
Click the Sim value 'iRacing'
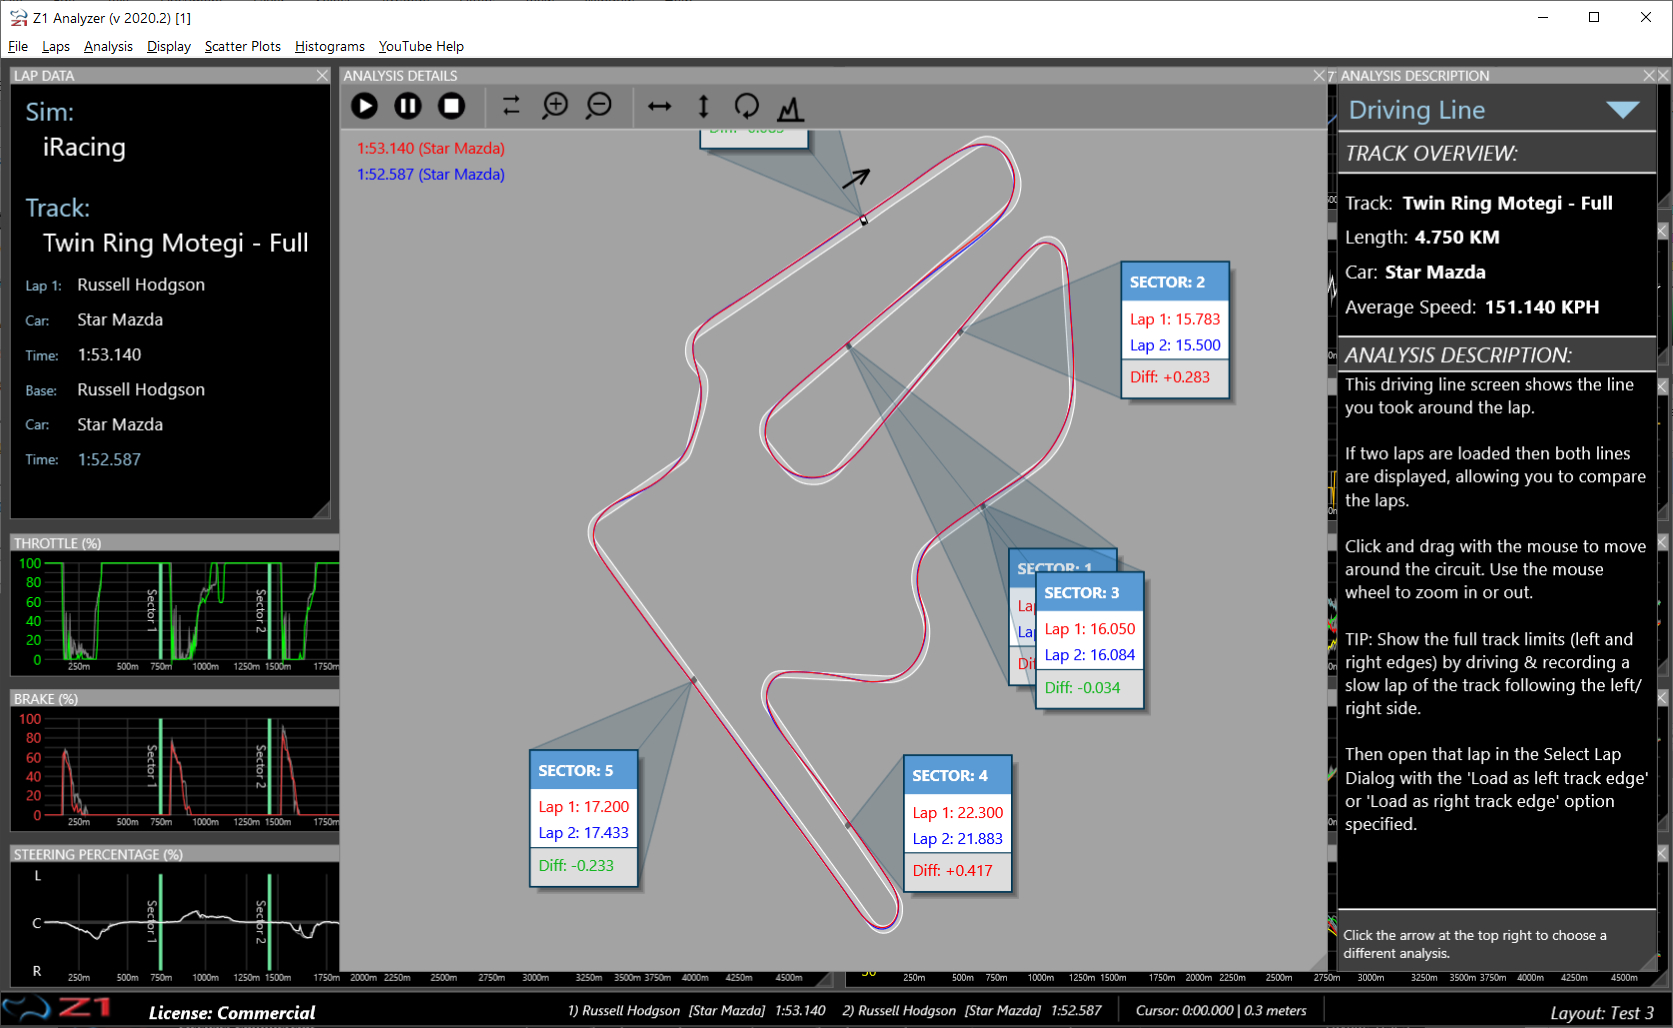point(84,147)
